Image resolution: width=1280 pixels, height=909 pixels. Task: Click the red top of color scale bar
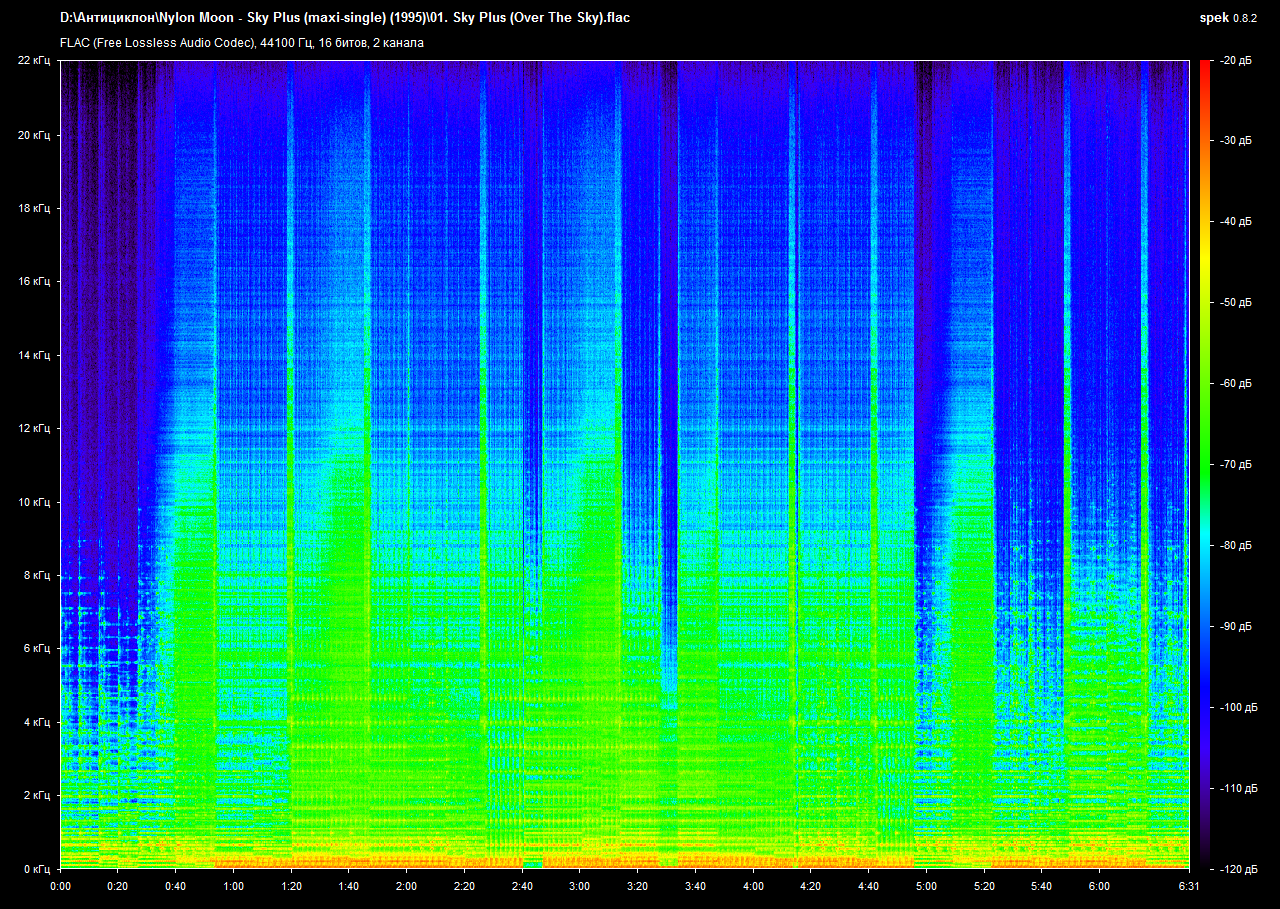(1205, 70)
